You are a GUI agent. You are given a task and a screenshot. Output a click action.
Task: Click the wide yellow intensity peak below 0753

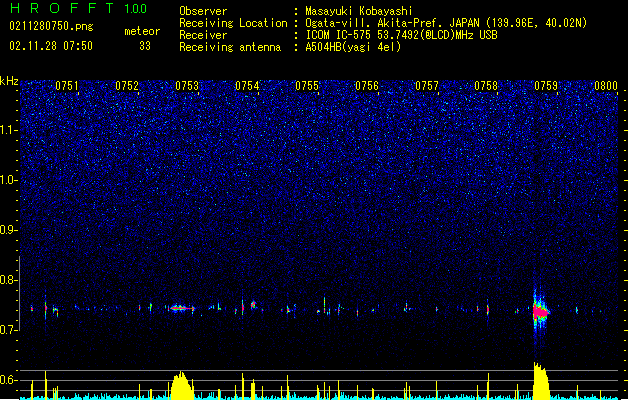(x=182, y=385)
